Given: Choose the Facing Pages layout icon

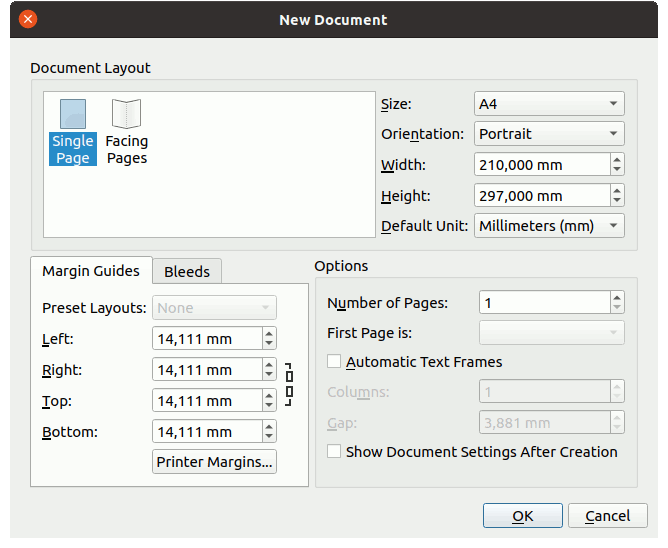Looking at the screenshot, I should (x=127, y=131).
